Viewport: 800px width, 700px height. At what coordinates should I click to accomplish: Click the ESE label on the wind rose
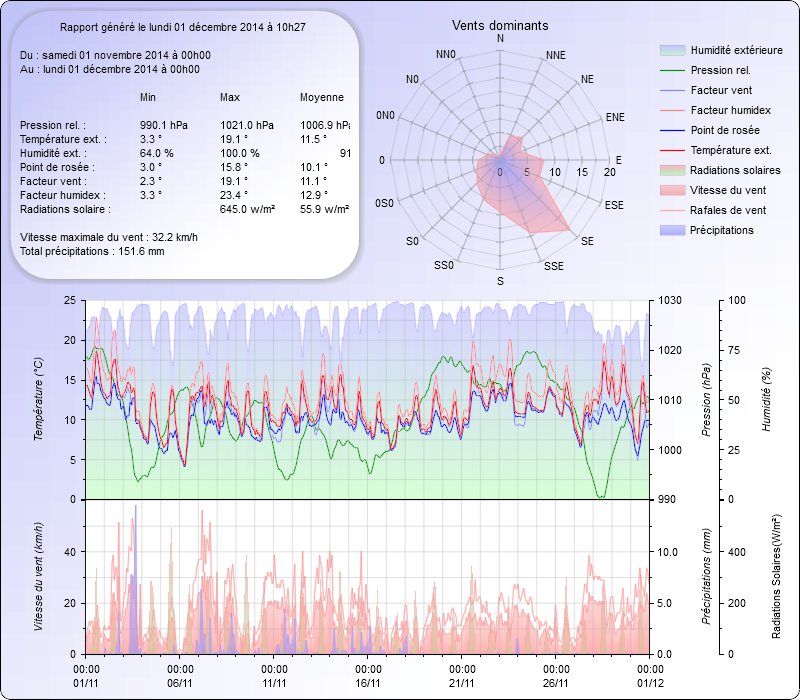coord(615,204)
